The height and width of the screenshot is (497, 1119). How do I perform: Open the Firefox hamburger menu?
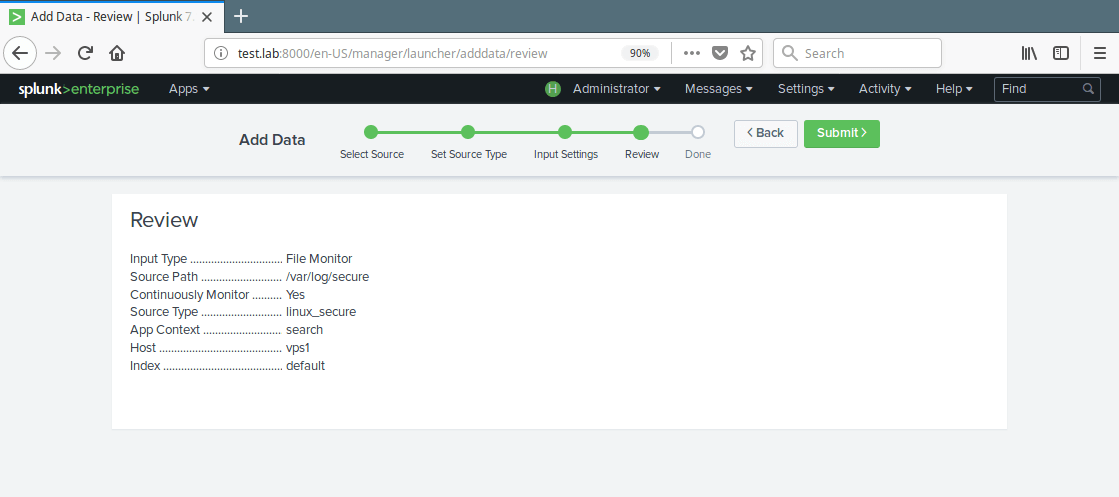point(1099,53)
